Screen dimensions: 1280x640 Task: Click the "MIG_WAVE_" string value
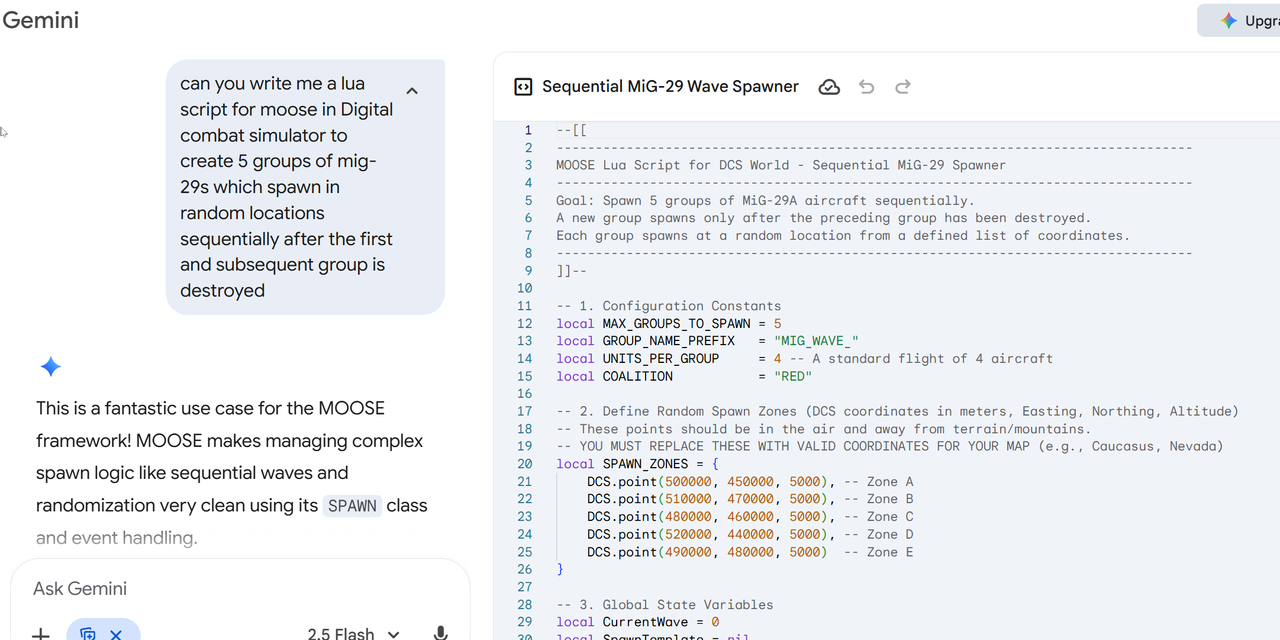point(816,341)
